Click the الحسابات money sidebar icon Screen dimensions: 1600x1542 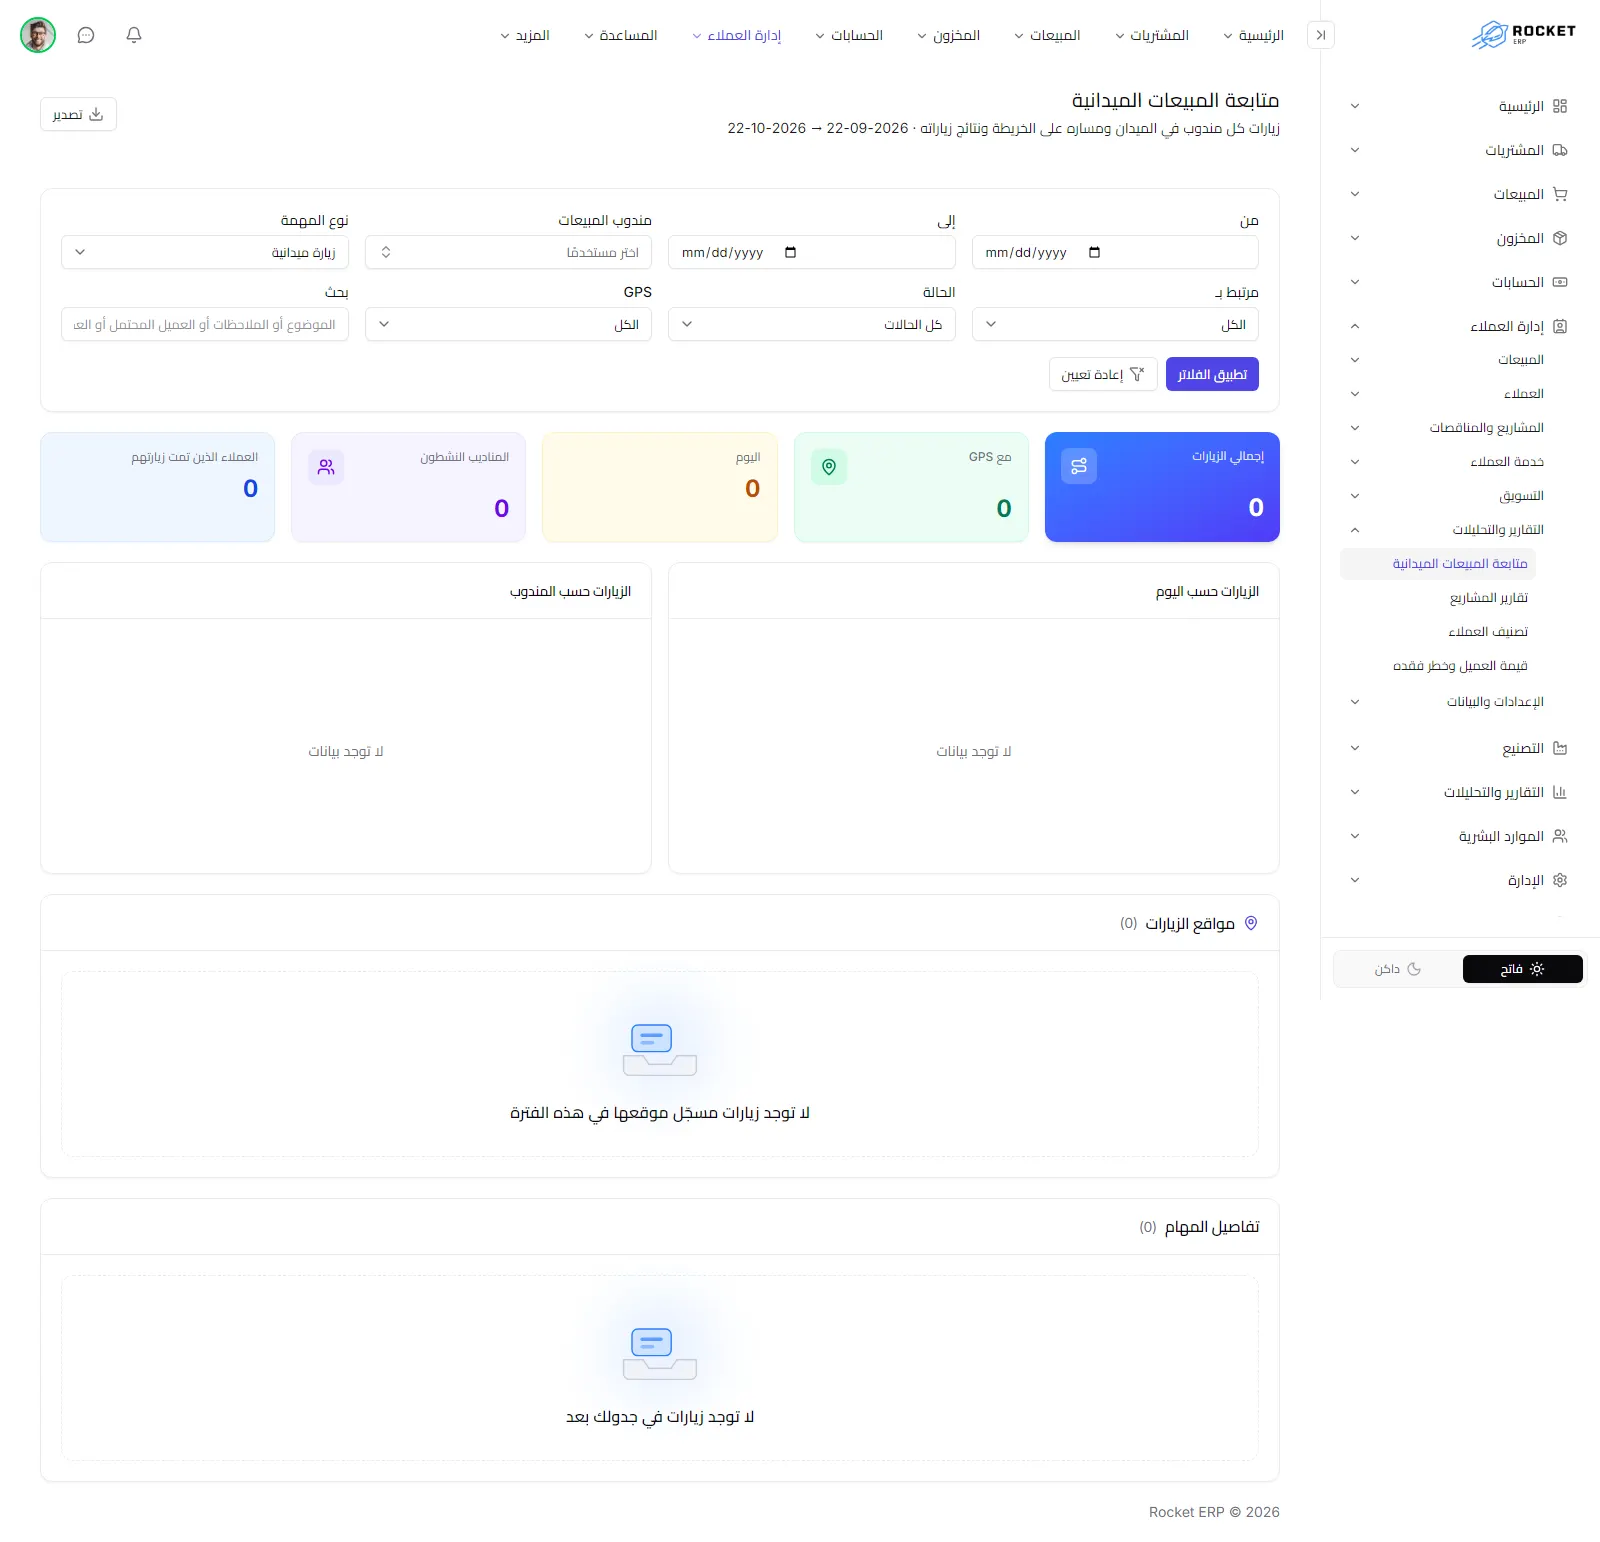1560,282
